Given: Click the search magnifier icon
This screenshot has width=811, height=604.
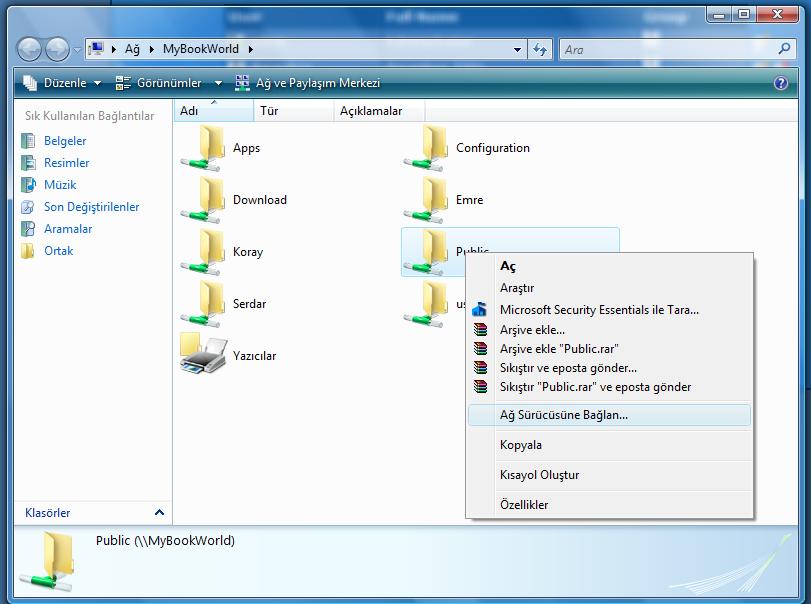Looking at the screenshot, I should [x=784, y=49].
